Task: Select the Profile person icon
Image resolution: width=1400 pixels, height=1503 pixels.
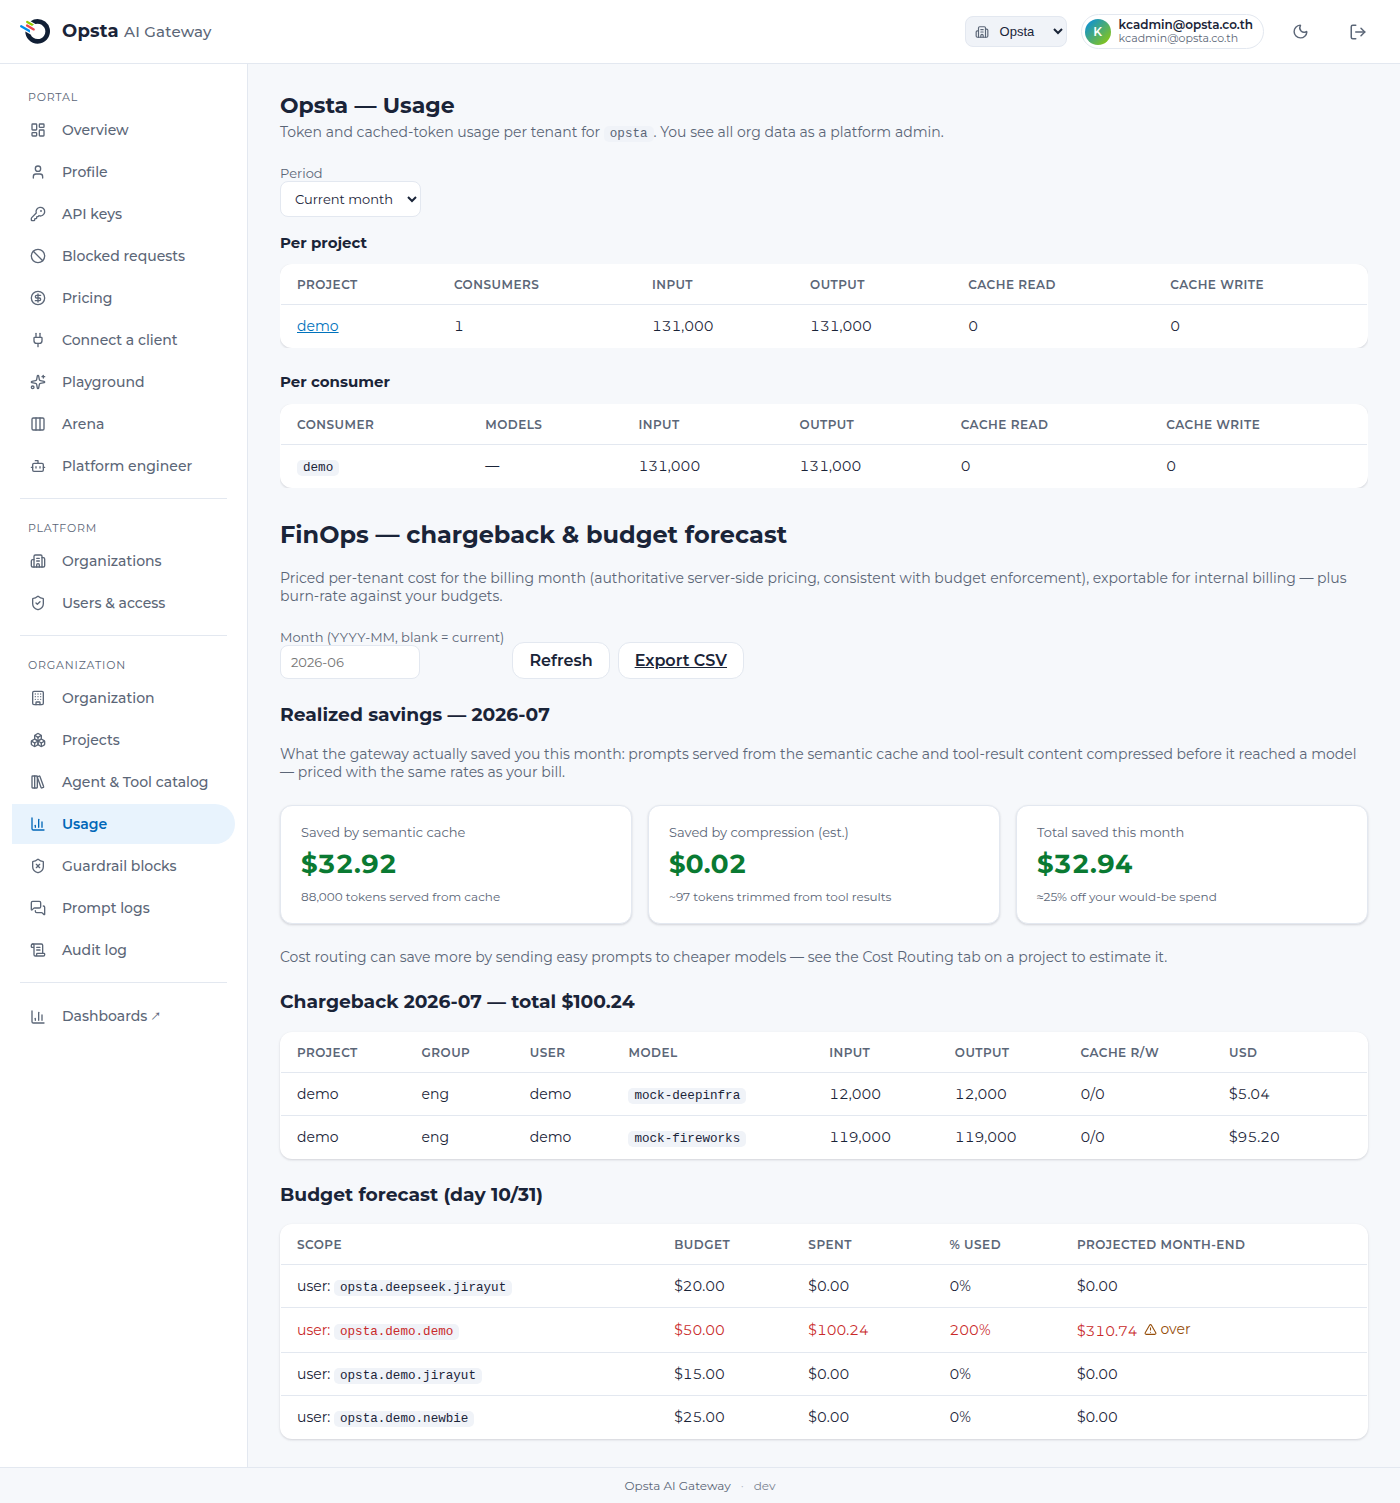Action: coord(38,172)
